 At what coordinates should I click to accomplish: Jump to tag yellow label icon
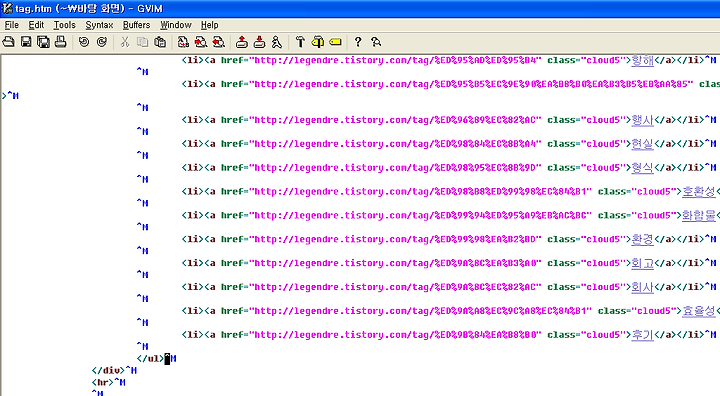pyautogui.click(x=336, y=42)
